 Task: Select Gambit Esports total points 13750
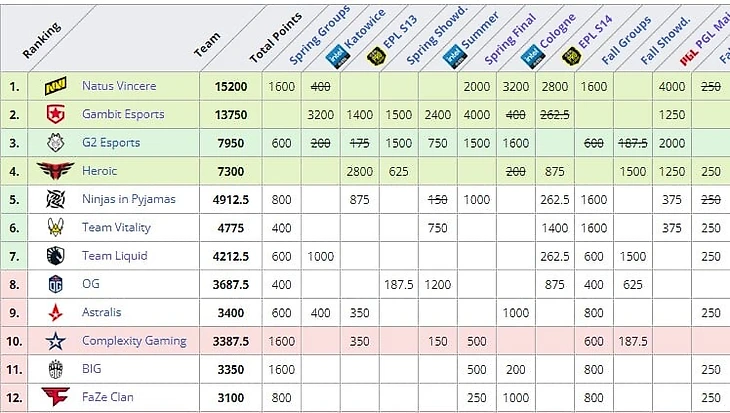pos(231,115)
